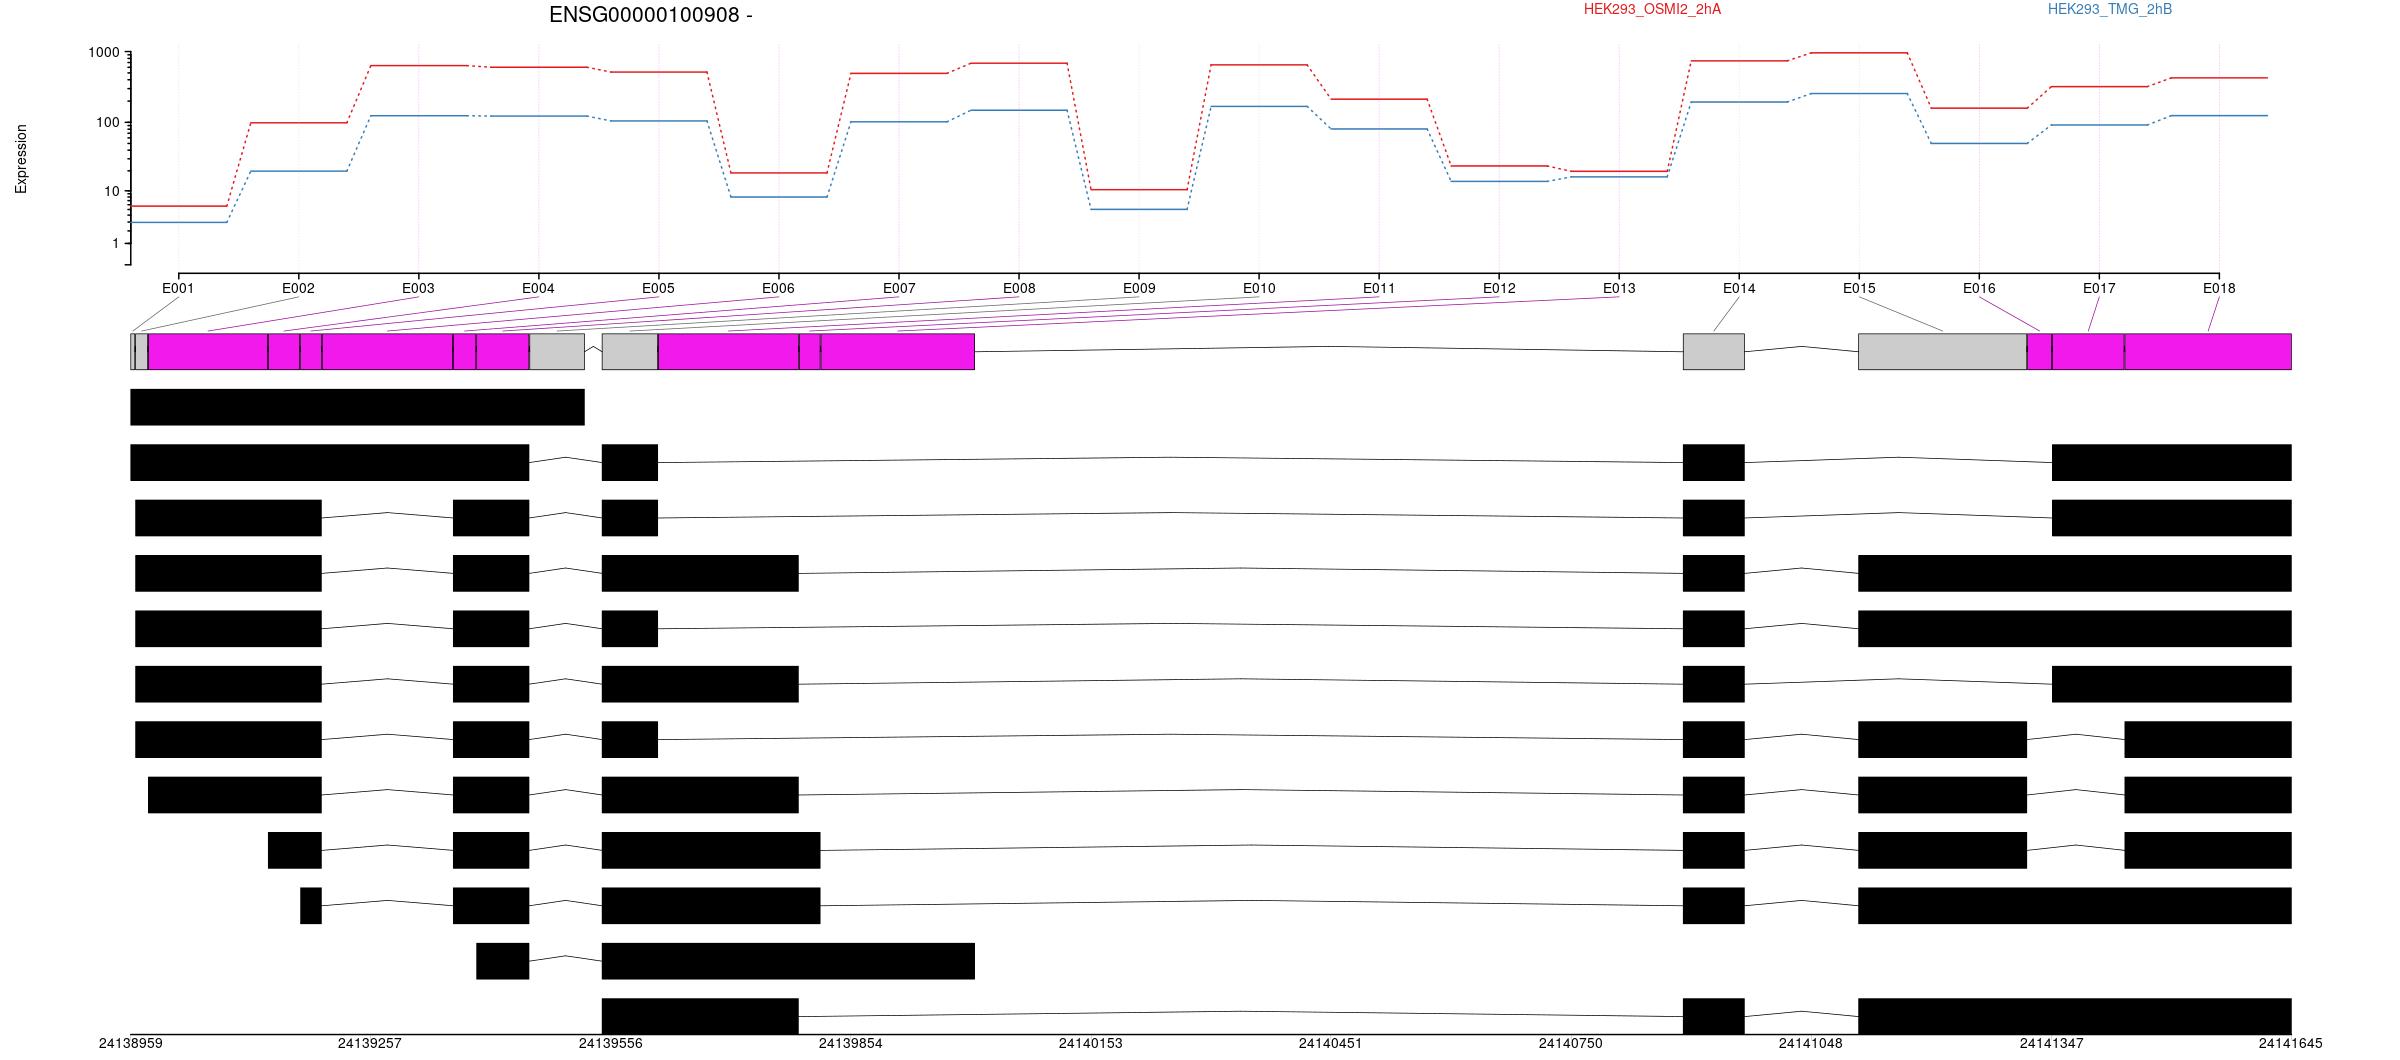Click genomic coordinate 24139556
Viewport: 2400px width, 1060px height.
[x=611, y=1043]
